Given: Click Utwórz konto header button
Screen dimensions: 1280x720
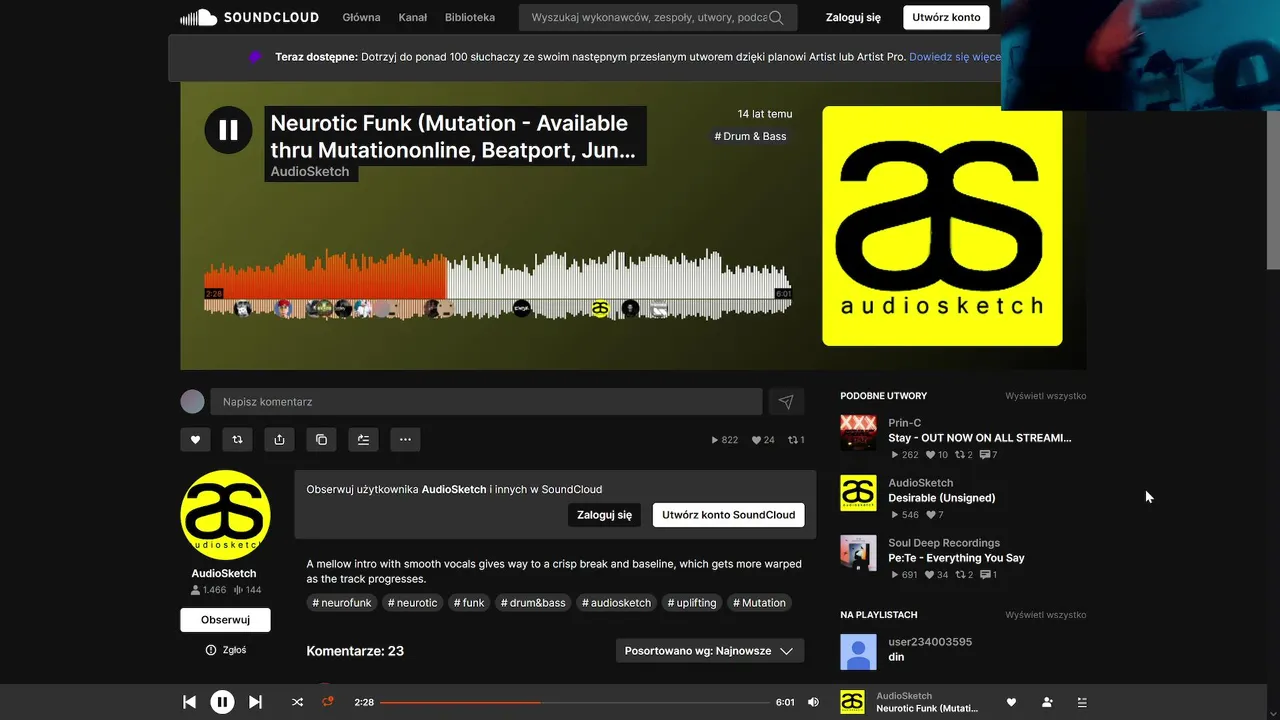Looking at the screenshot, I should point(946,17).
